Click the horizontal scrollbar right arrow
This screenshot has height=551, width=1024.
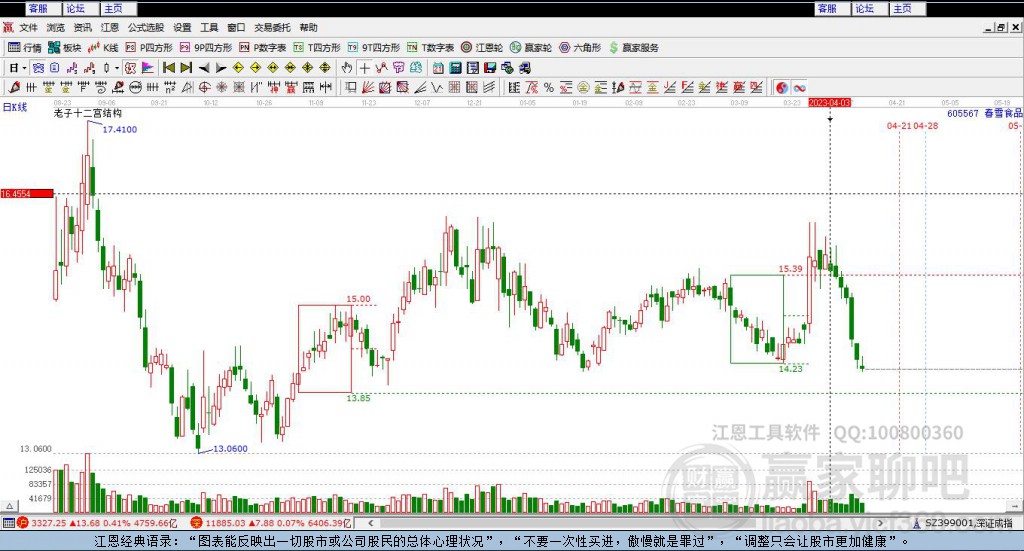[880, 523]
